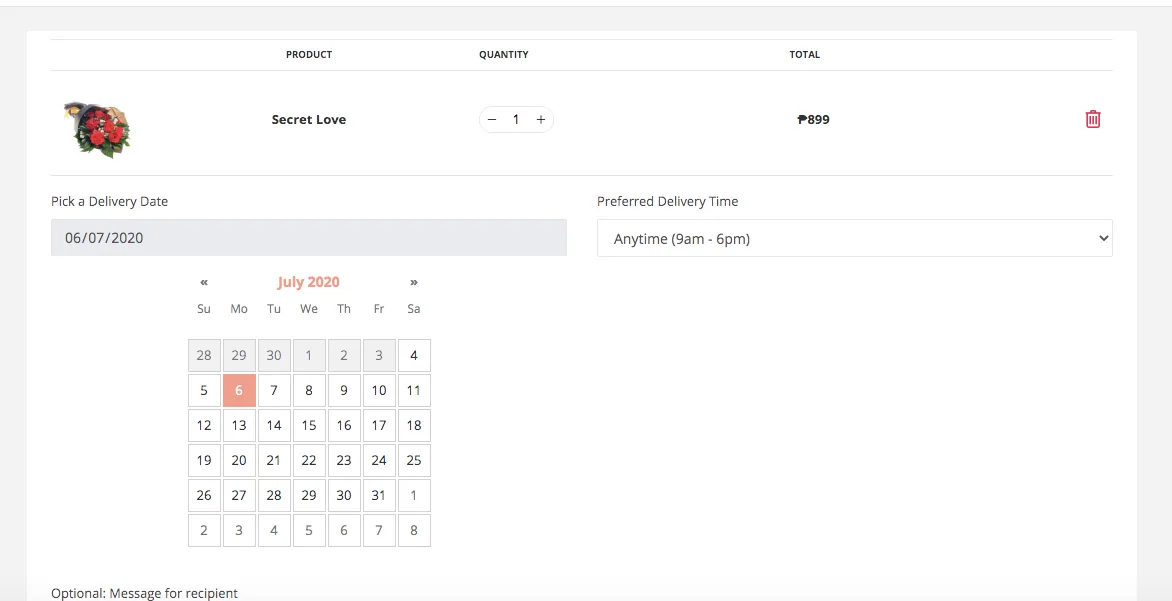
Task: Pick July 25 date cell
Action: [414, 460]
